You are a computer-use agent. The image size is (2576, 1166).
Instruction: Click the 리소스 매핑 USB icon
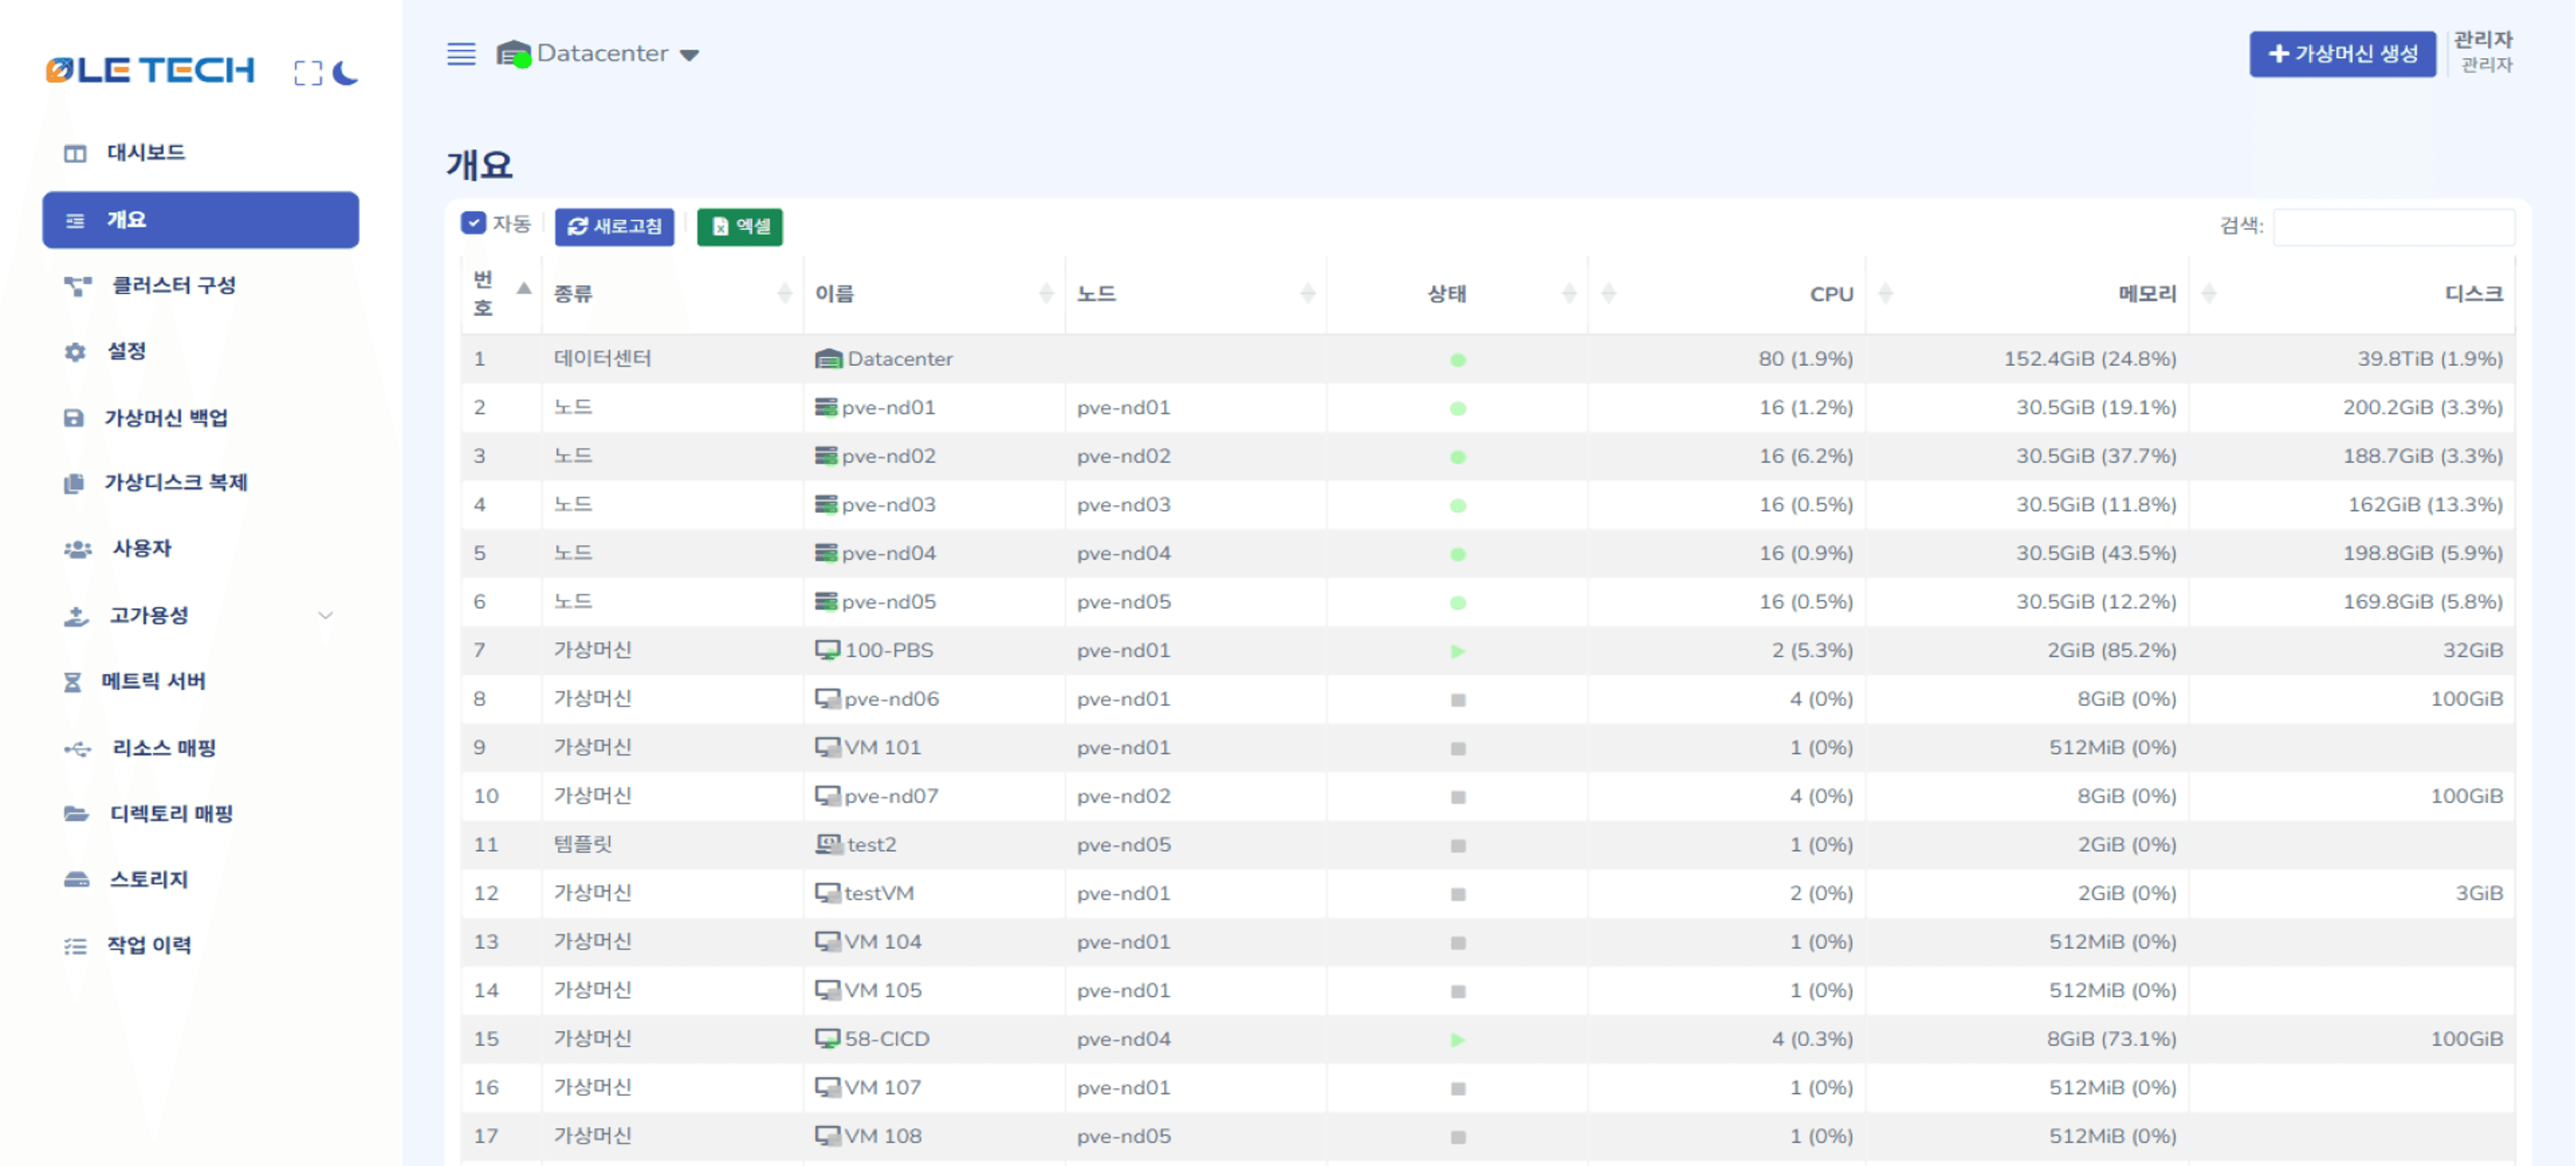(77, 749)
